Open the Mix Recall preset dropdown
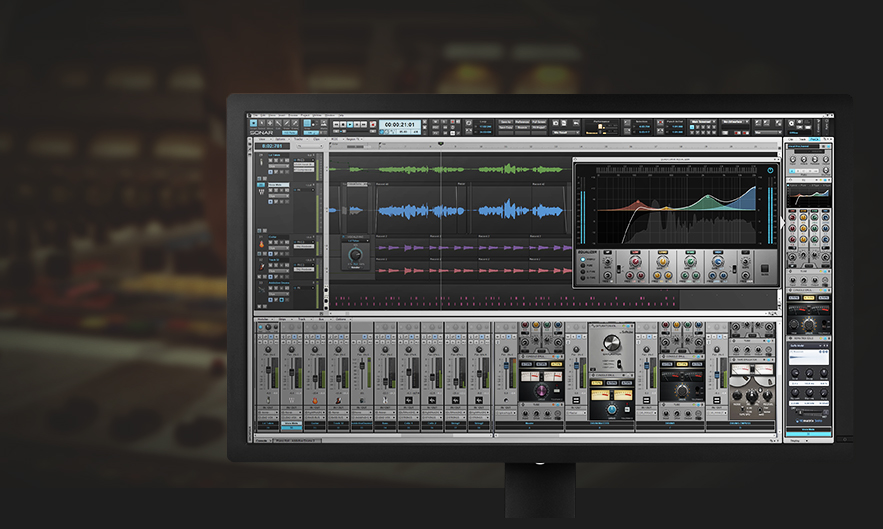 (566, 132)
